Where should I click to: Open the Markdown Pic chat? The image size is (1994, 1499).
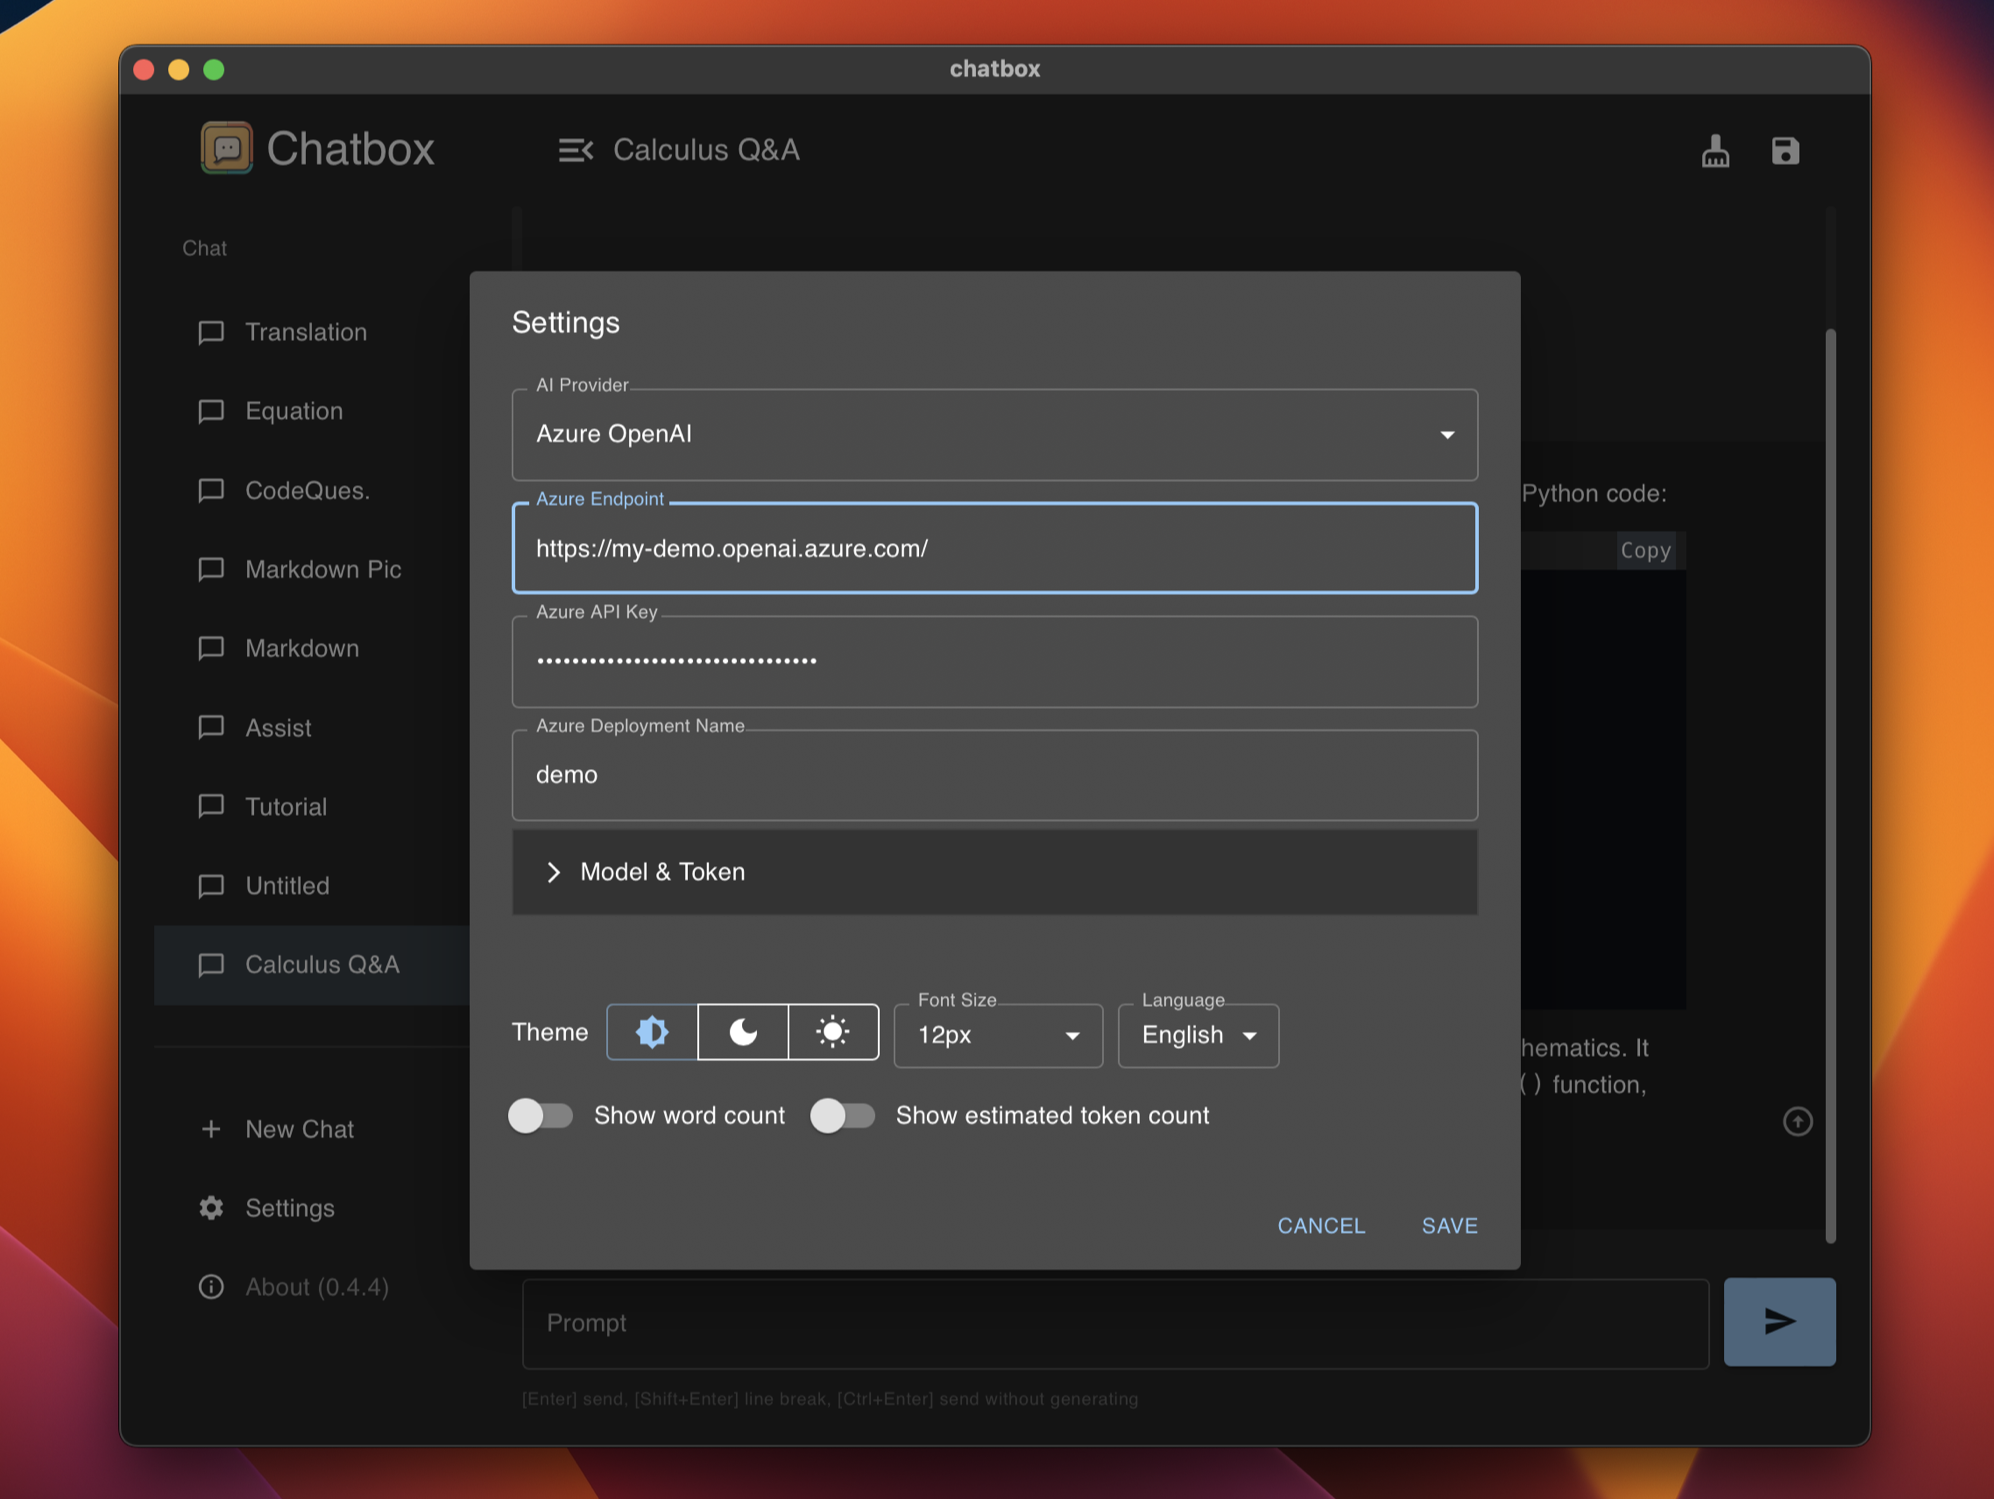tap(312, 569)
